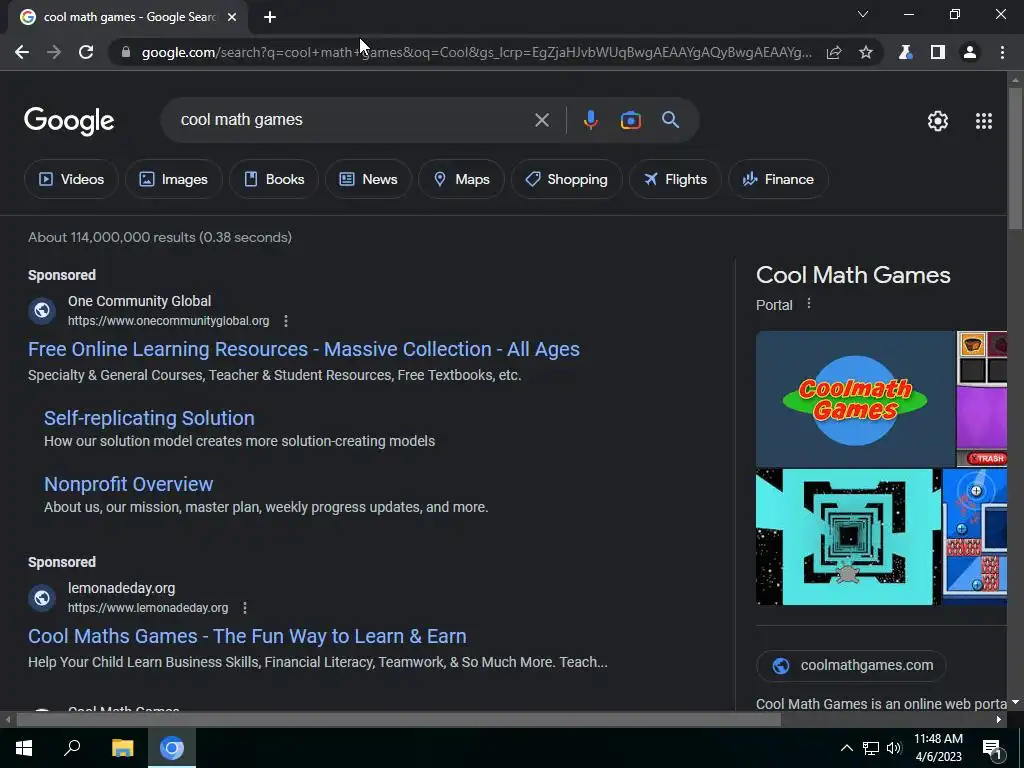The height and width of the screenshot is (768, 1024).
Task: Click the horizontal scrollbar thumb
Action: point(398,720)
